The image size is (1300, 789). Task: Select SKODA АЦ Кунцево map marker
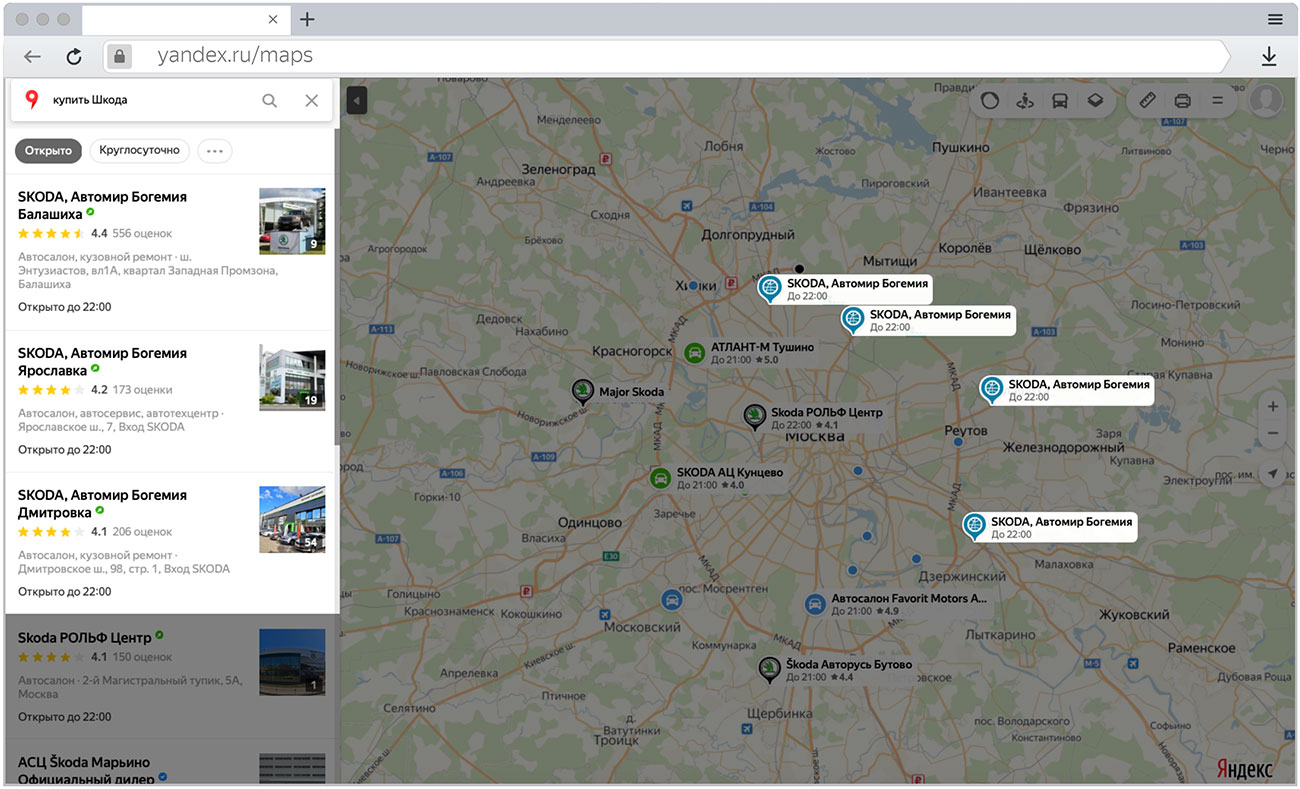660,477
